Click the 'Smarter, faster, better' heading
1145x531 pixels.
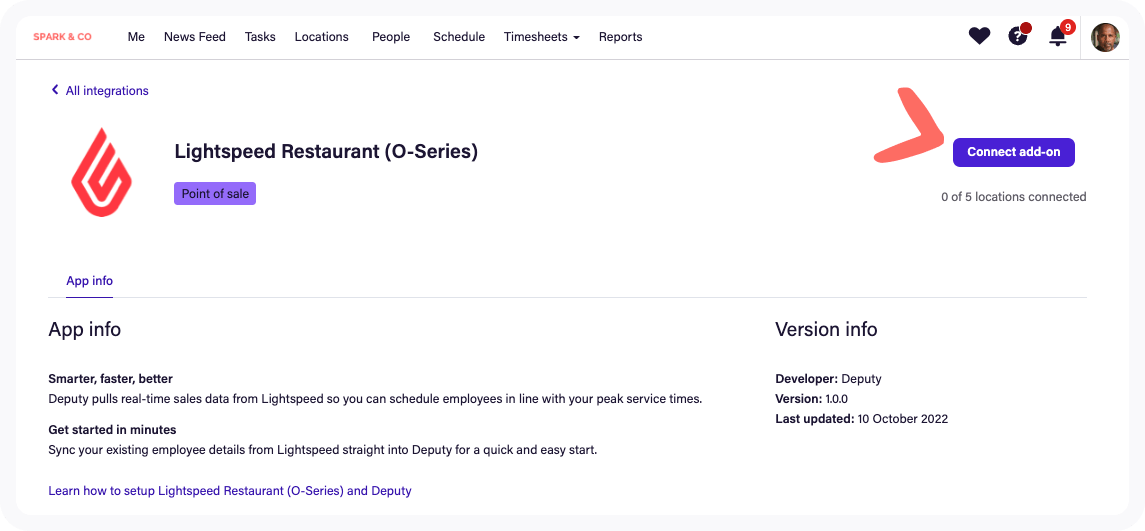pos(110,379)
